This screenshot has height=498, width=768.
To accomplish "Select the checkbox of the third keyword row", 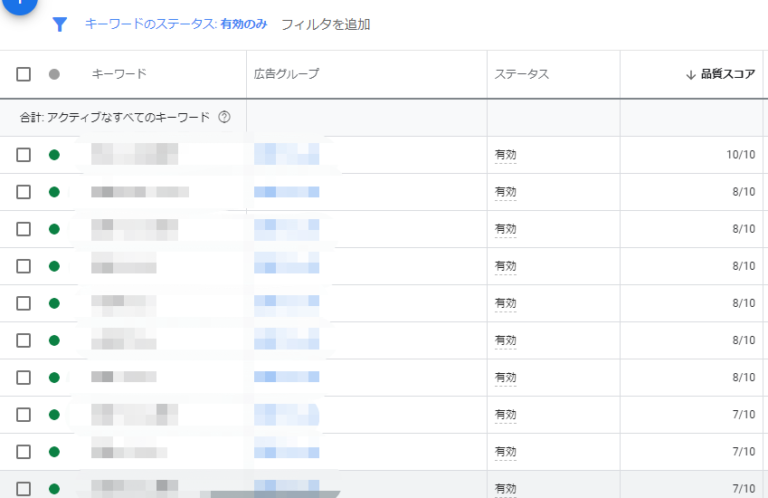I will point(24,229).
